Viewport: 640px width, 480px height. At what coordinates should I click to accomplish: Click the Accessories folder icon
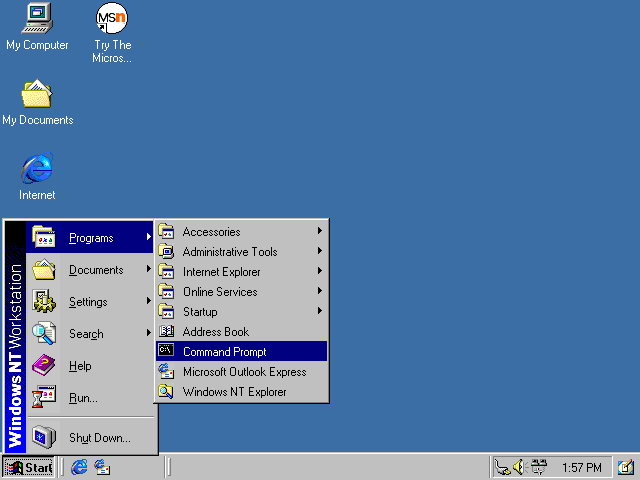click(166, 231)
